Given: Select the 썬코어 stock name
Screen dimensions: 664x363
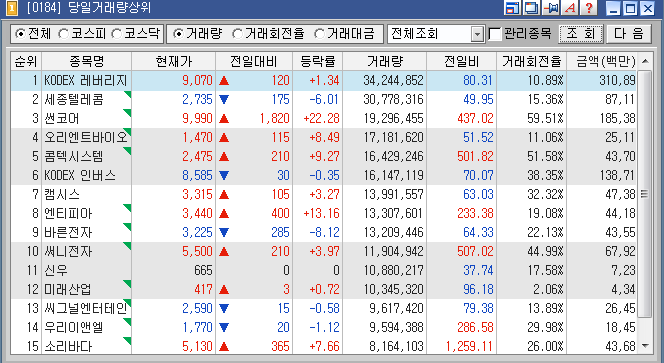Looking at the screenshot, I should coord(62,119).
